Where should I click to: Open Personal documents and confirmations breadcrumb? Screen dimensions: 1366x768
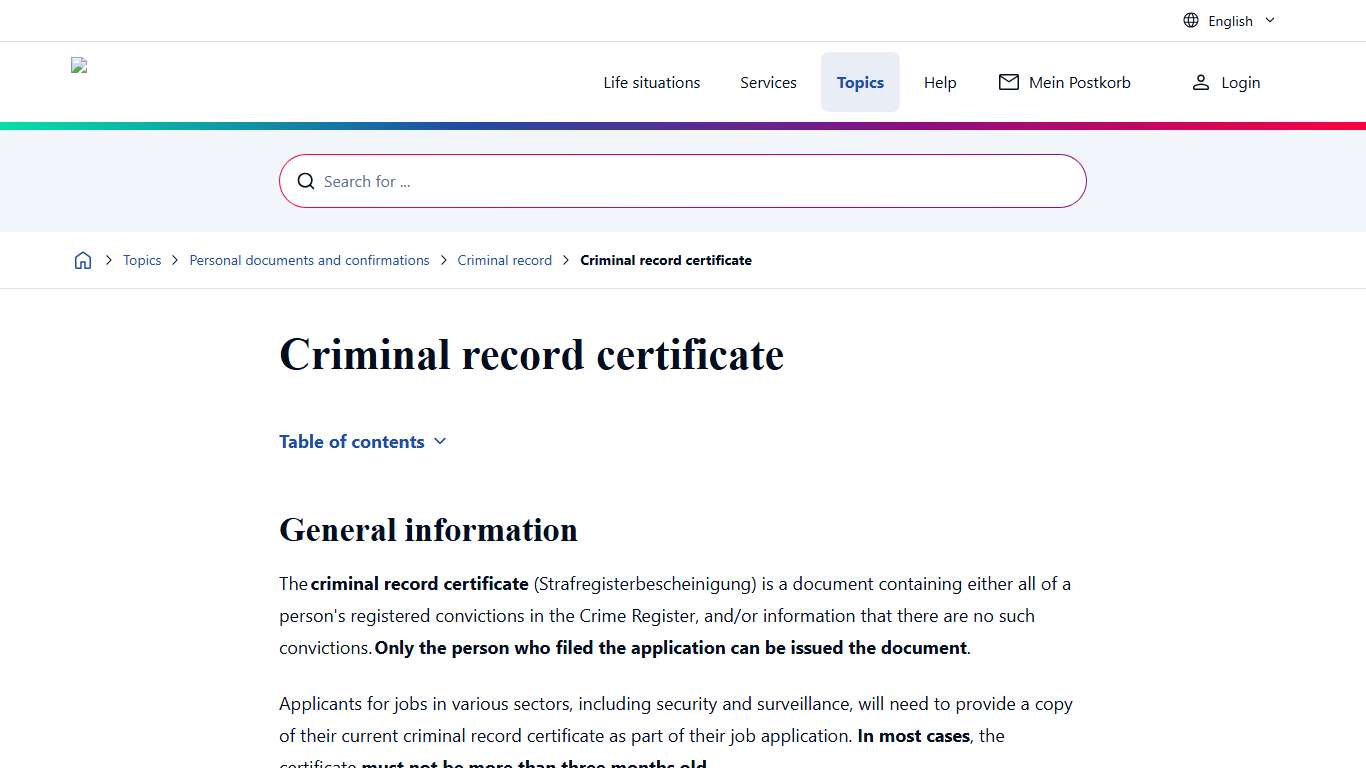click(x=309, y=260)
